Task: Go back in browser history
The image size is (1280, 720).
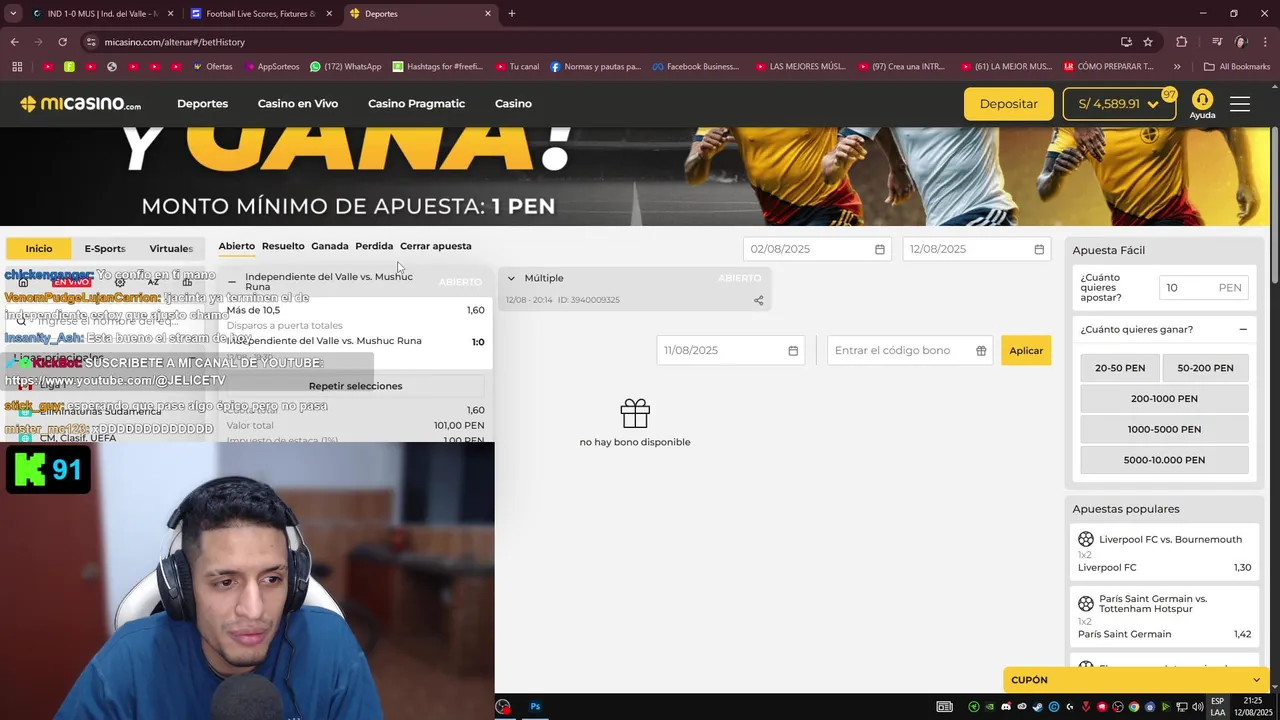Action: coord(14,42)
